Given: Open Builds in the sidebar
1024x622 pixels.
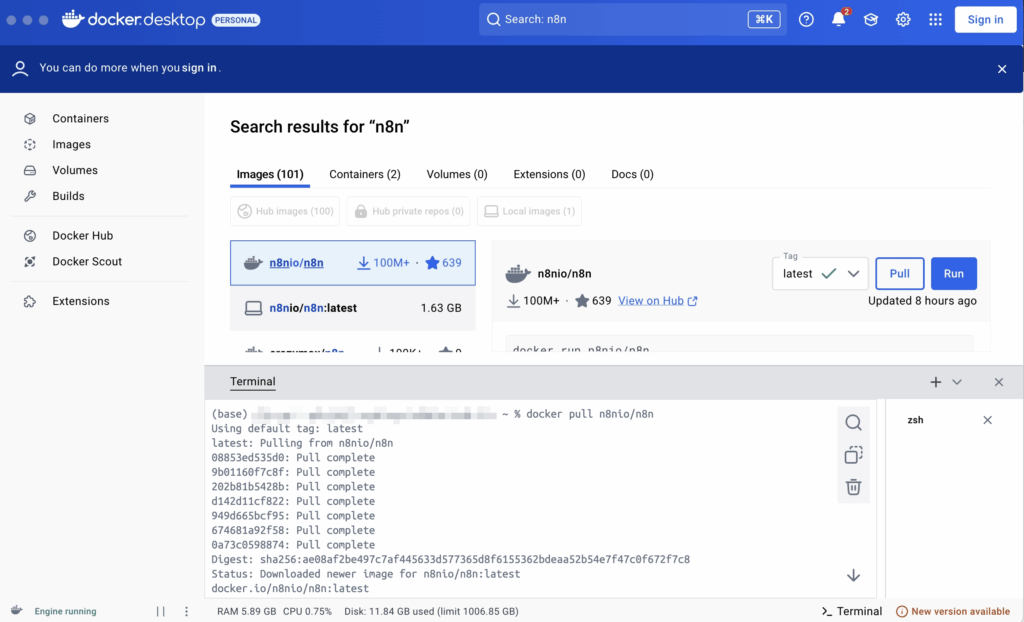Looking at the screenshot, I should (x=68, y=196).
